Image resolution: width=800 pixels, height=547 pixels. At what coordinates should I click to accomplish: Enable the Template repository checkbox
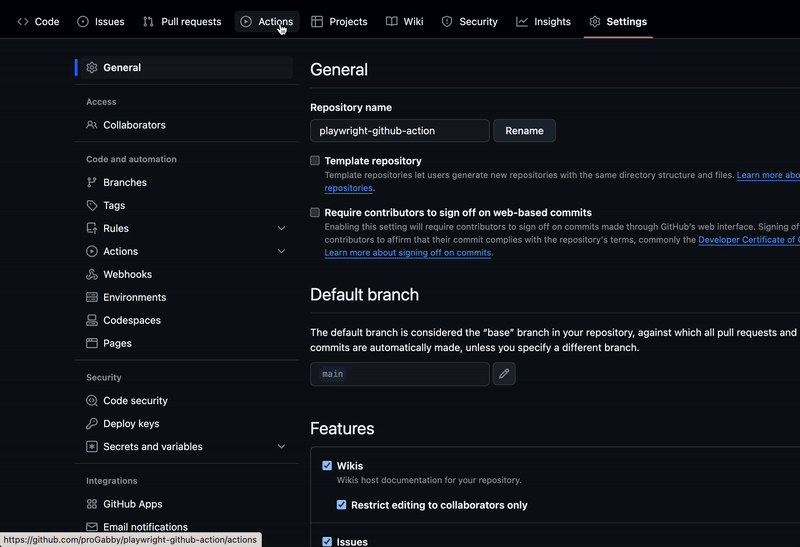(x=315, y=161)
